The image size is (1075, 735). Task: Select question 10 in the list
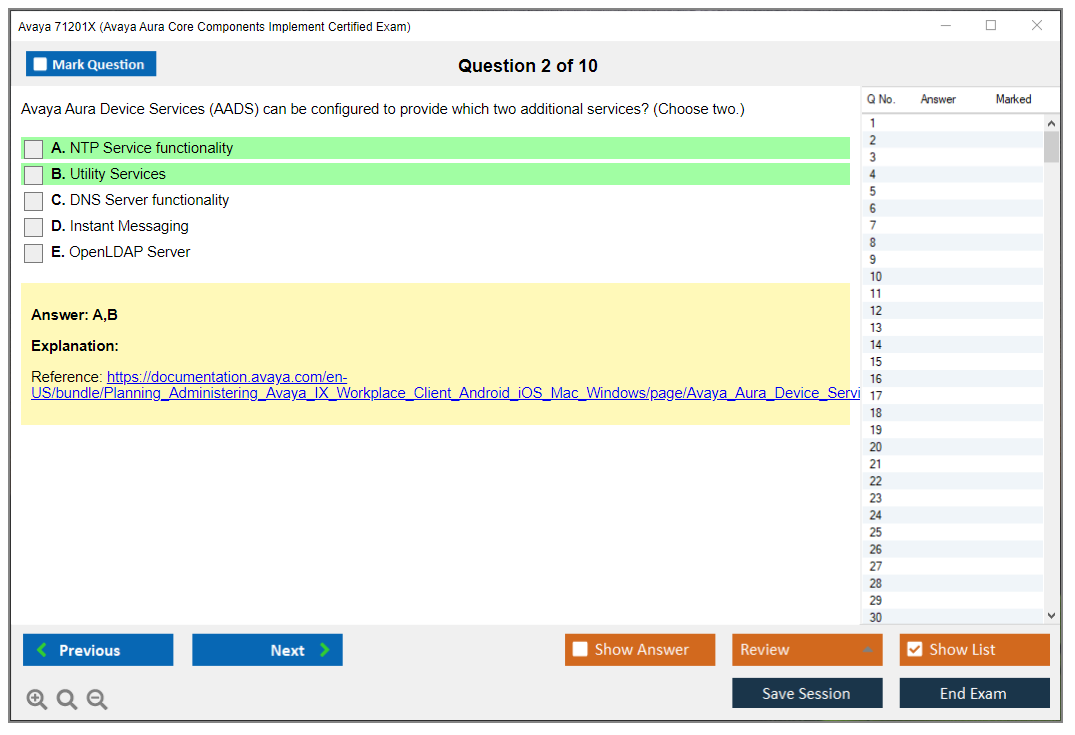[876, 277]
